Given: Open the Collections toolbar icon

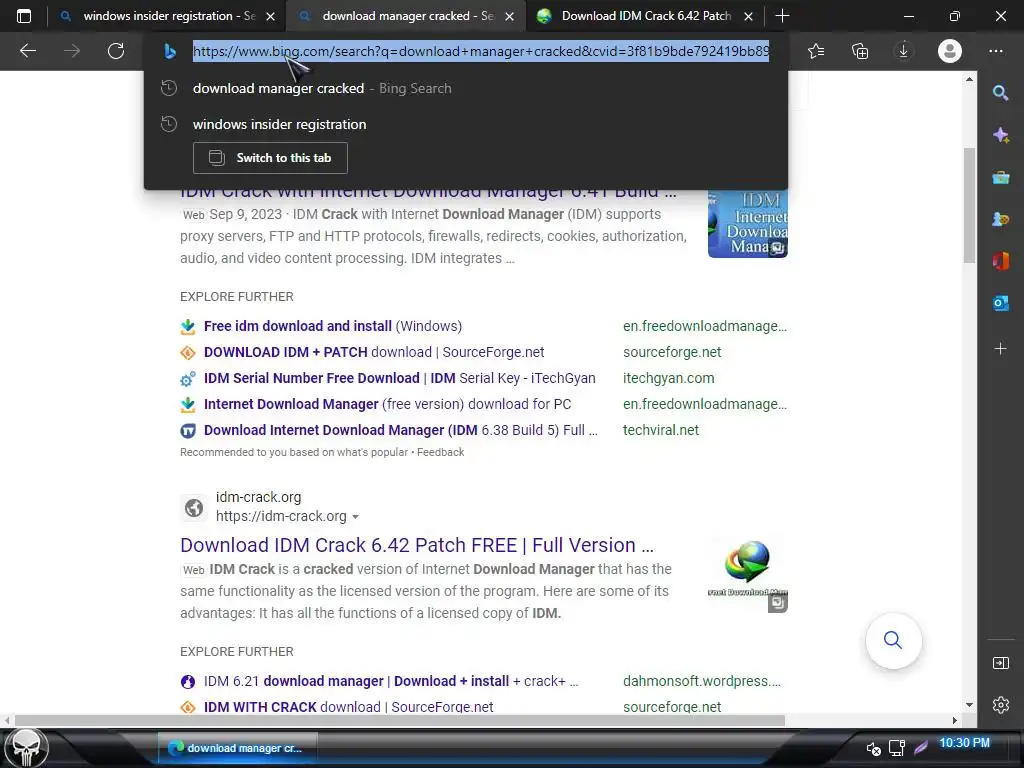Looking at the screenshot, I should click(x=860, y=51).
